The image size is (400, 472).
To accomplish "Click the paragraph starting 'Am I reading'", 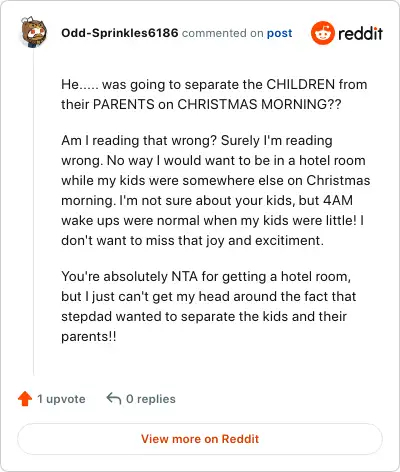I will point(216,190).
